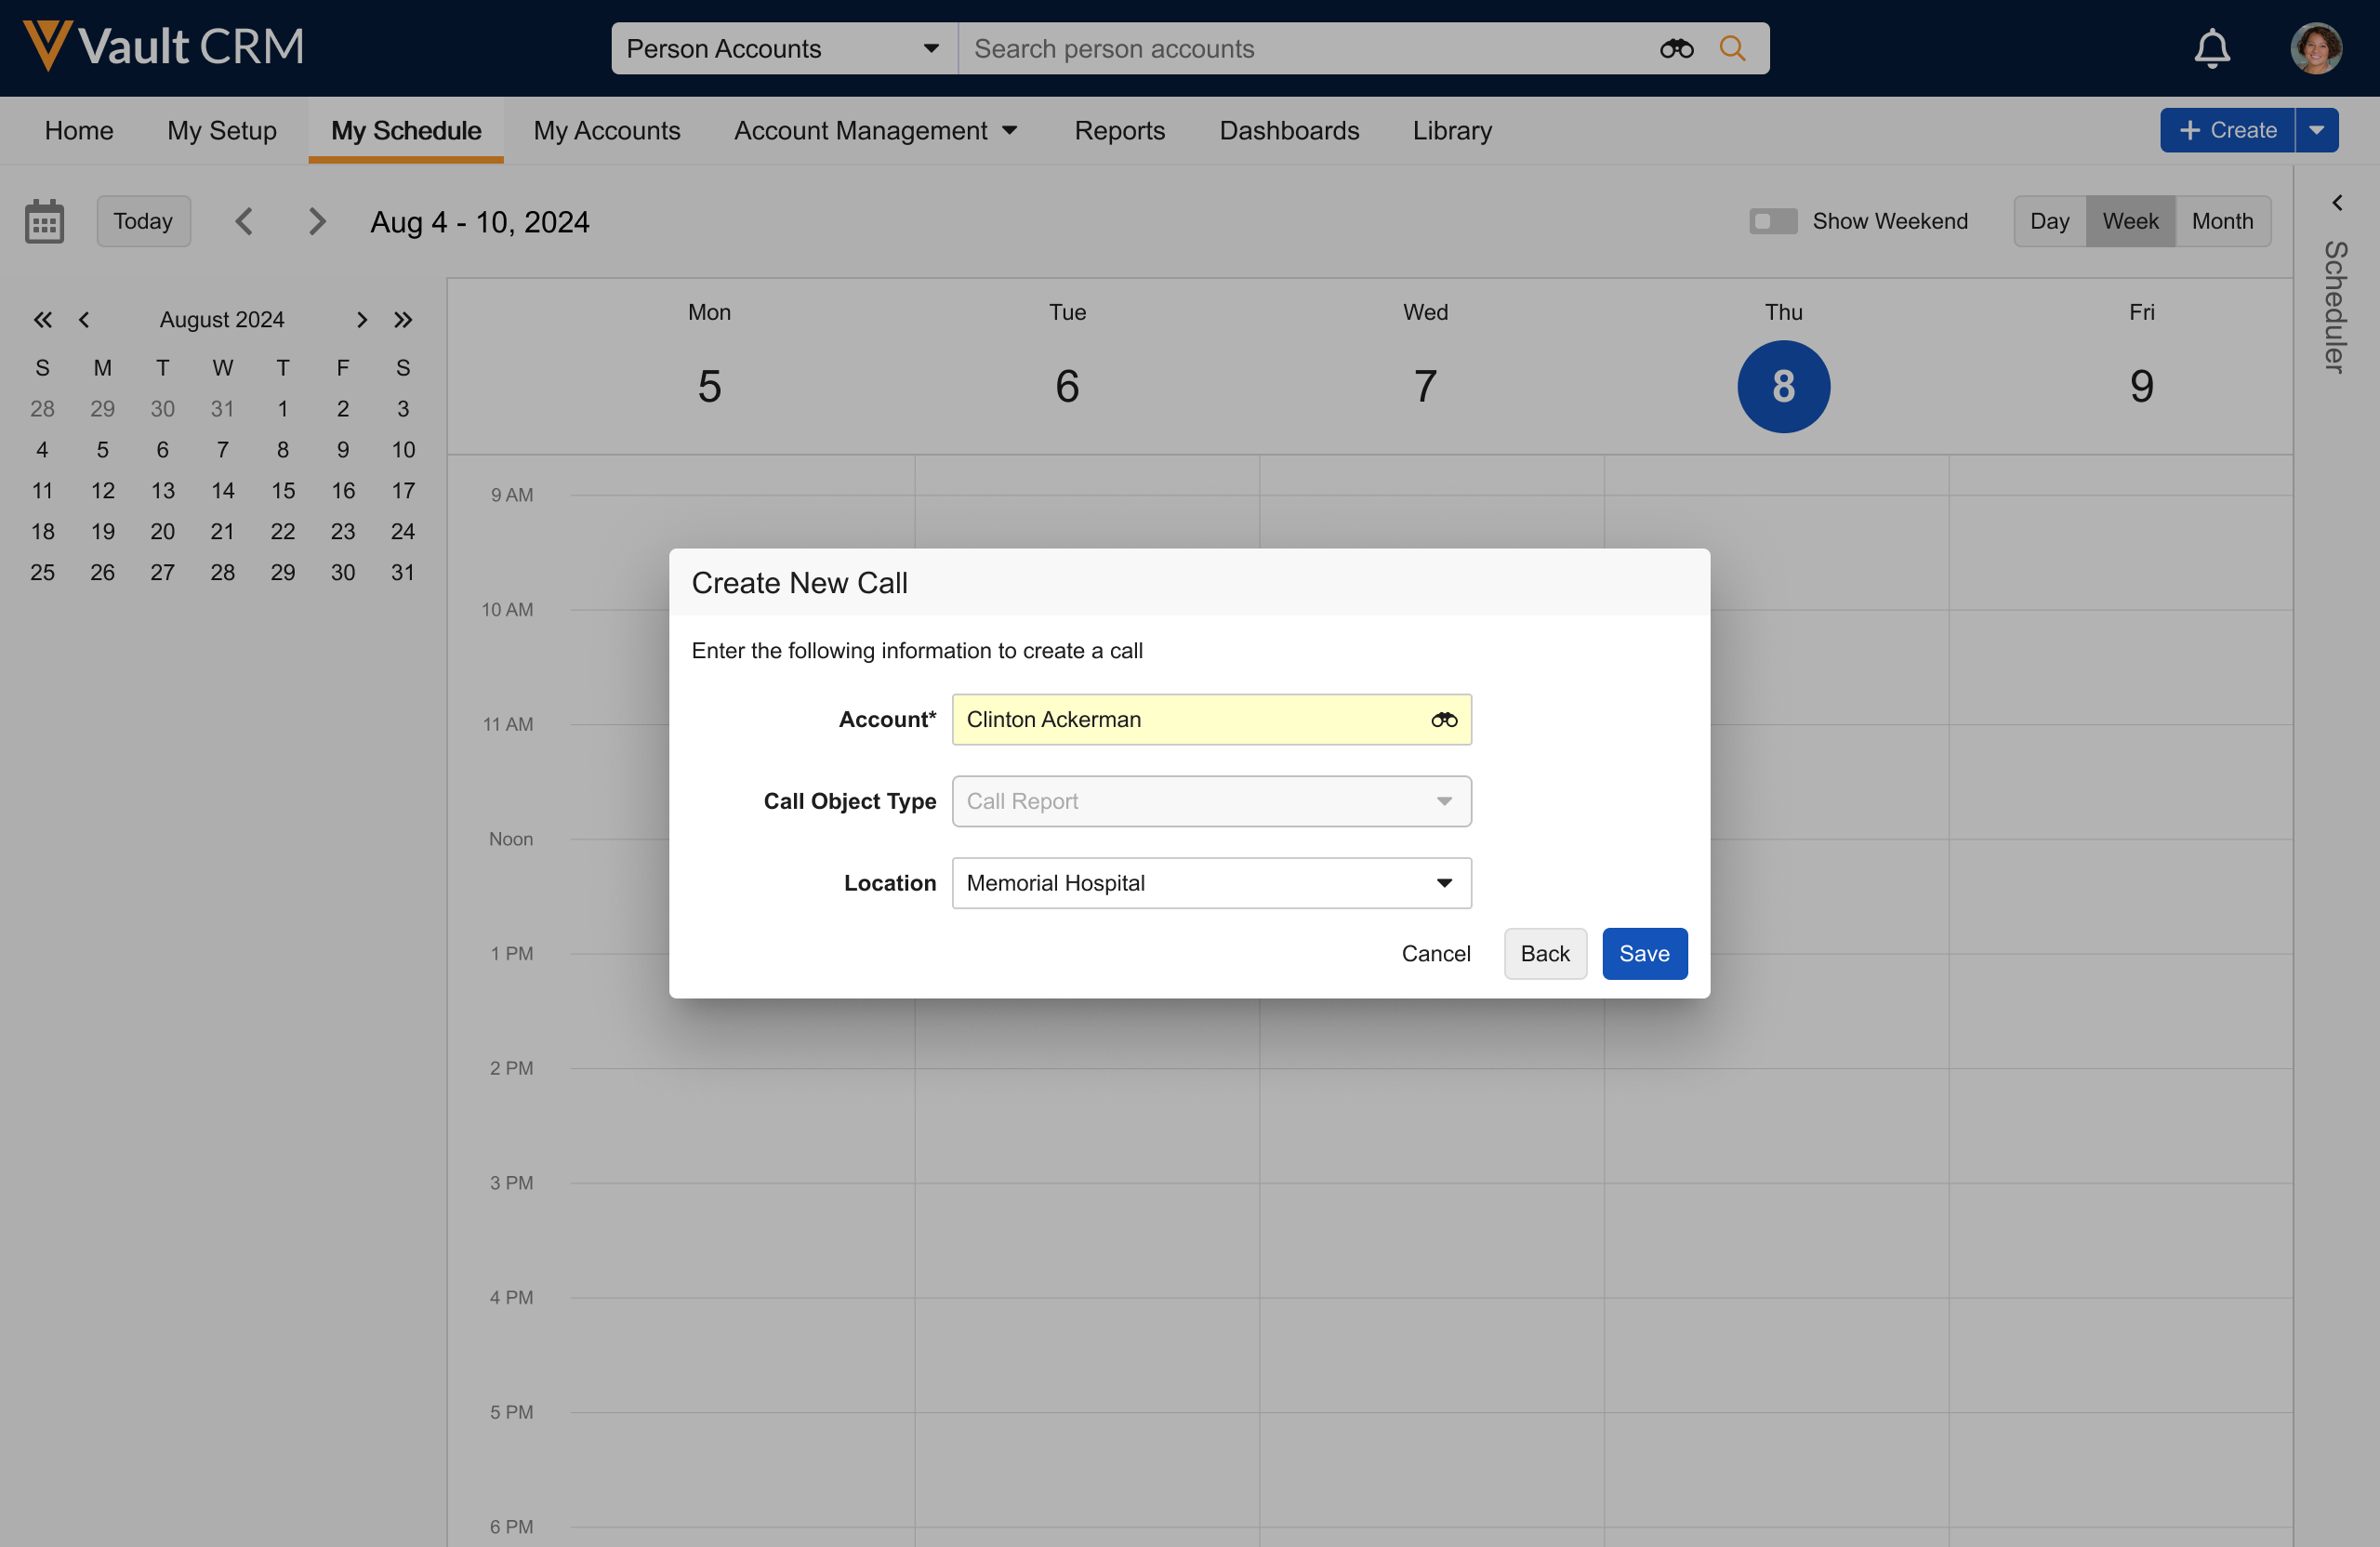Jump forward one year in mini calendar
Screen dimensions: 2380x1547
403,320
